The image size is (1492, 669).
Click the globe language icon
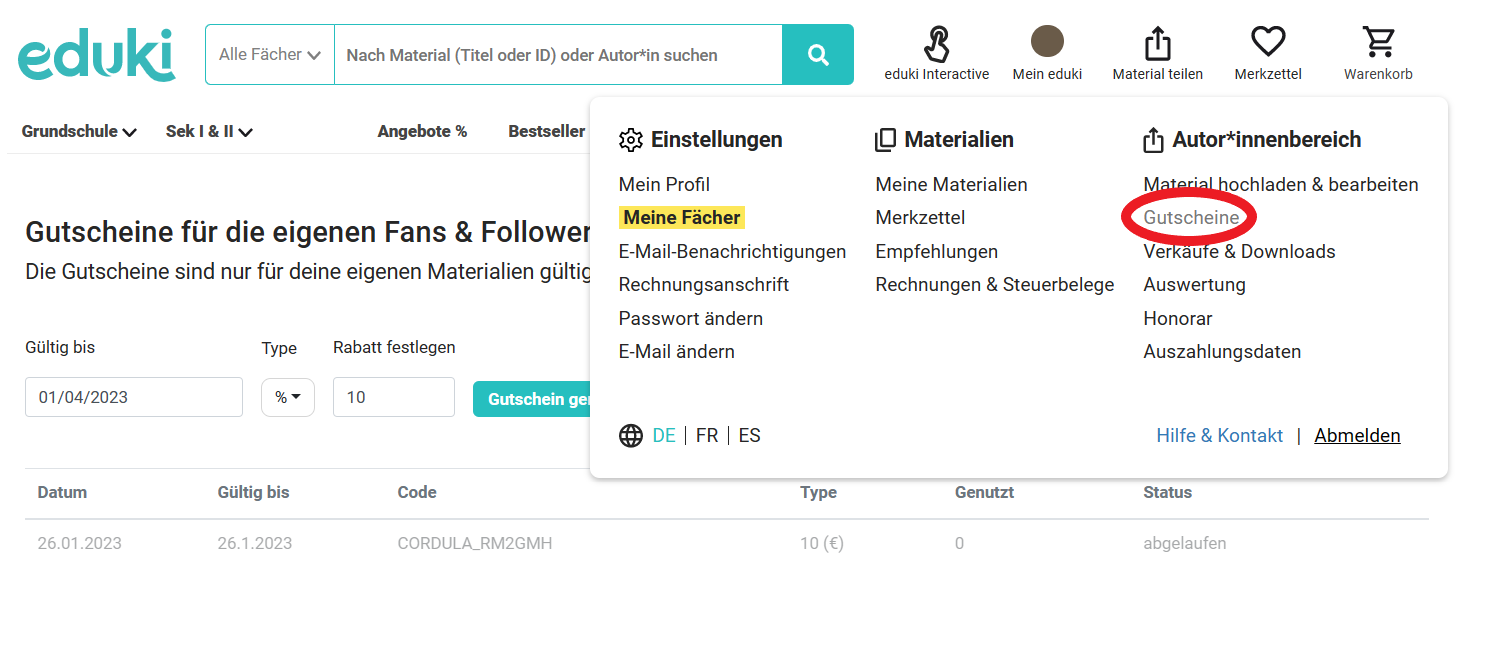pyautogui.click(x=630, y=435)
